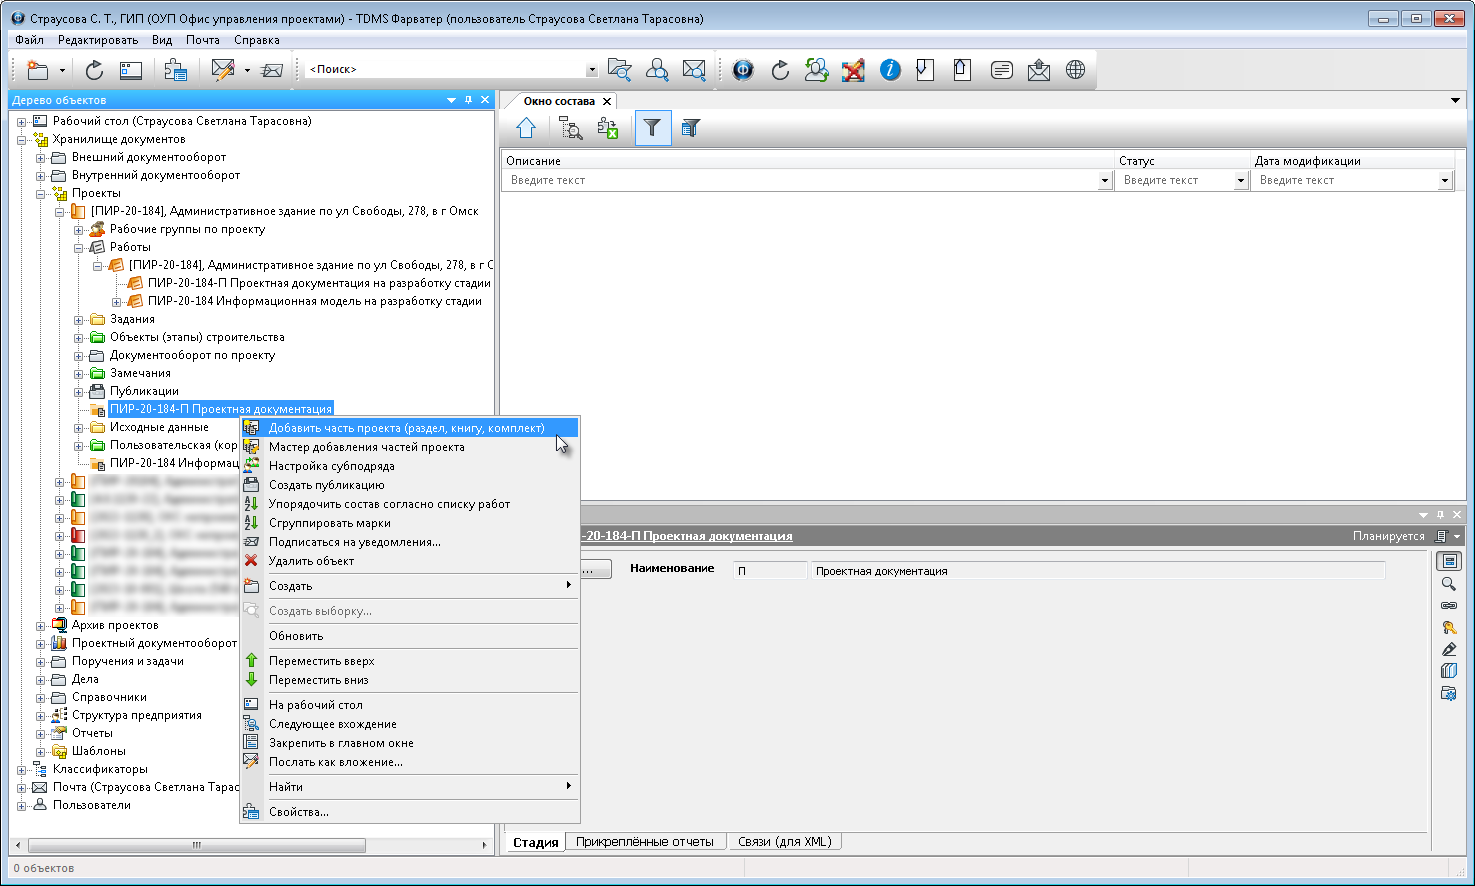This screenshot has width=1475, height=886.
Task: Click the search users icon
Action: [x=657, y=70]
